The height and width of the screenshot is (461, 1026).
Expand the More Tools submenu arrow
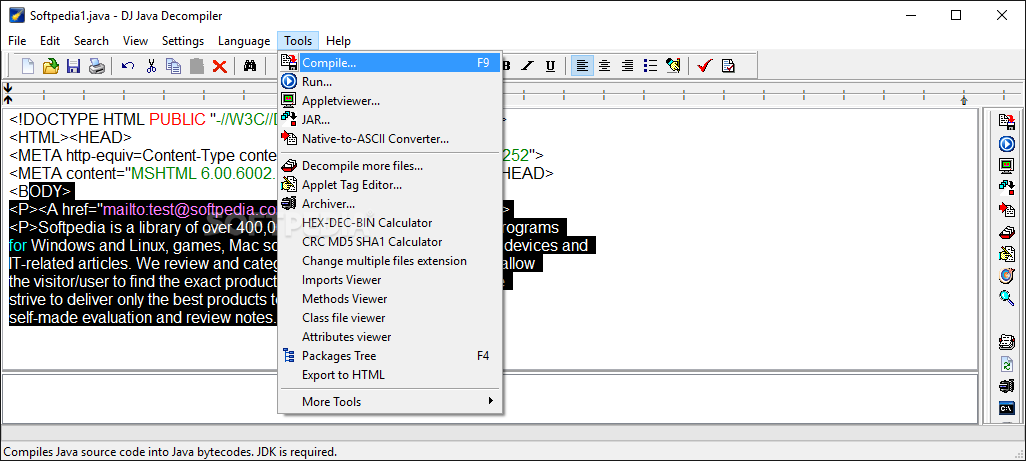(x=491, y=401)
